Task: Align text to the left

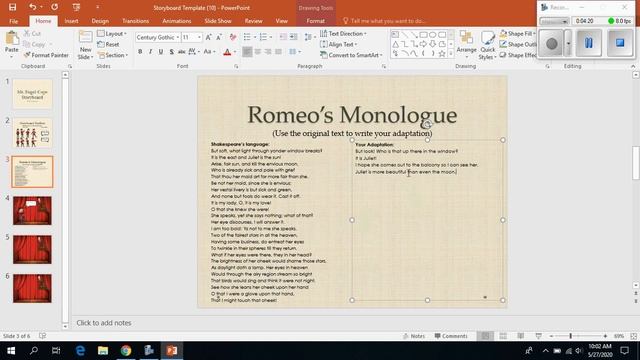Action: (x=247, y=51)
